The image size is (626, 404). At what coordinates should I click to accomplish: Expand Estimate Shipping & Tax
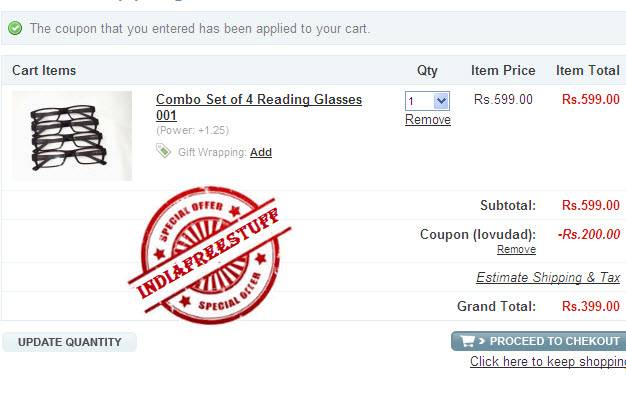click(x=548, y=277)
